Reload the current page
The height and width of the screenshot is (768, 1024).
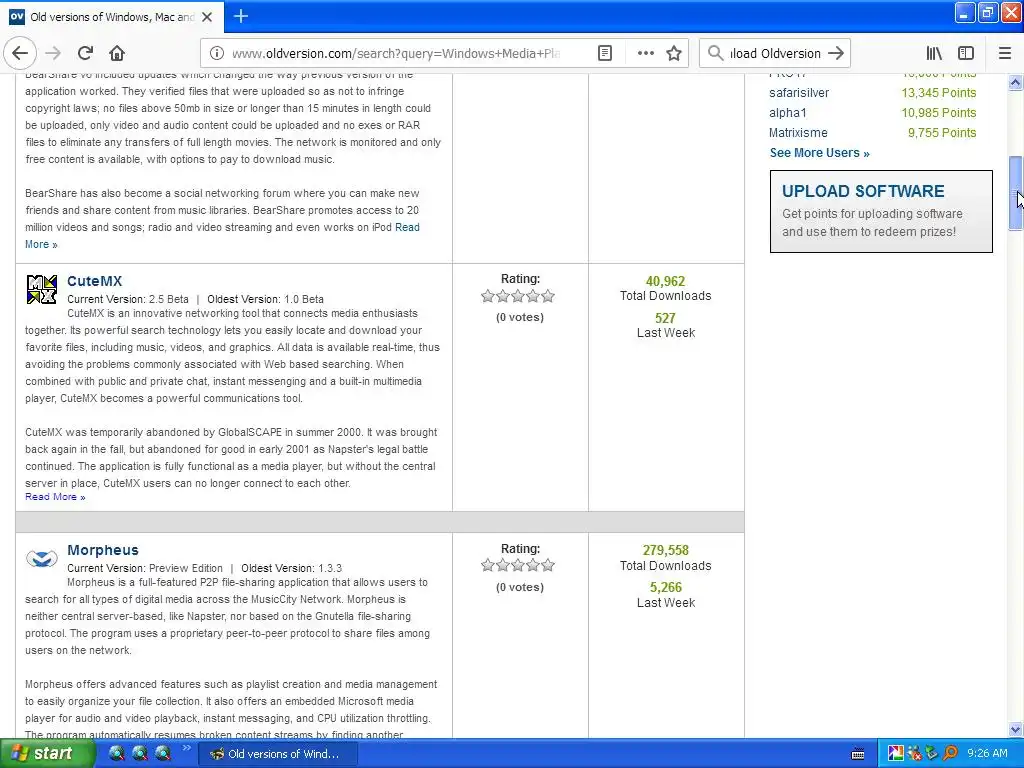coord(85,53)
